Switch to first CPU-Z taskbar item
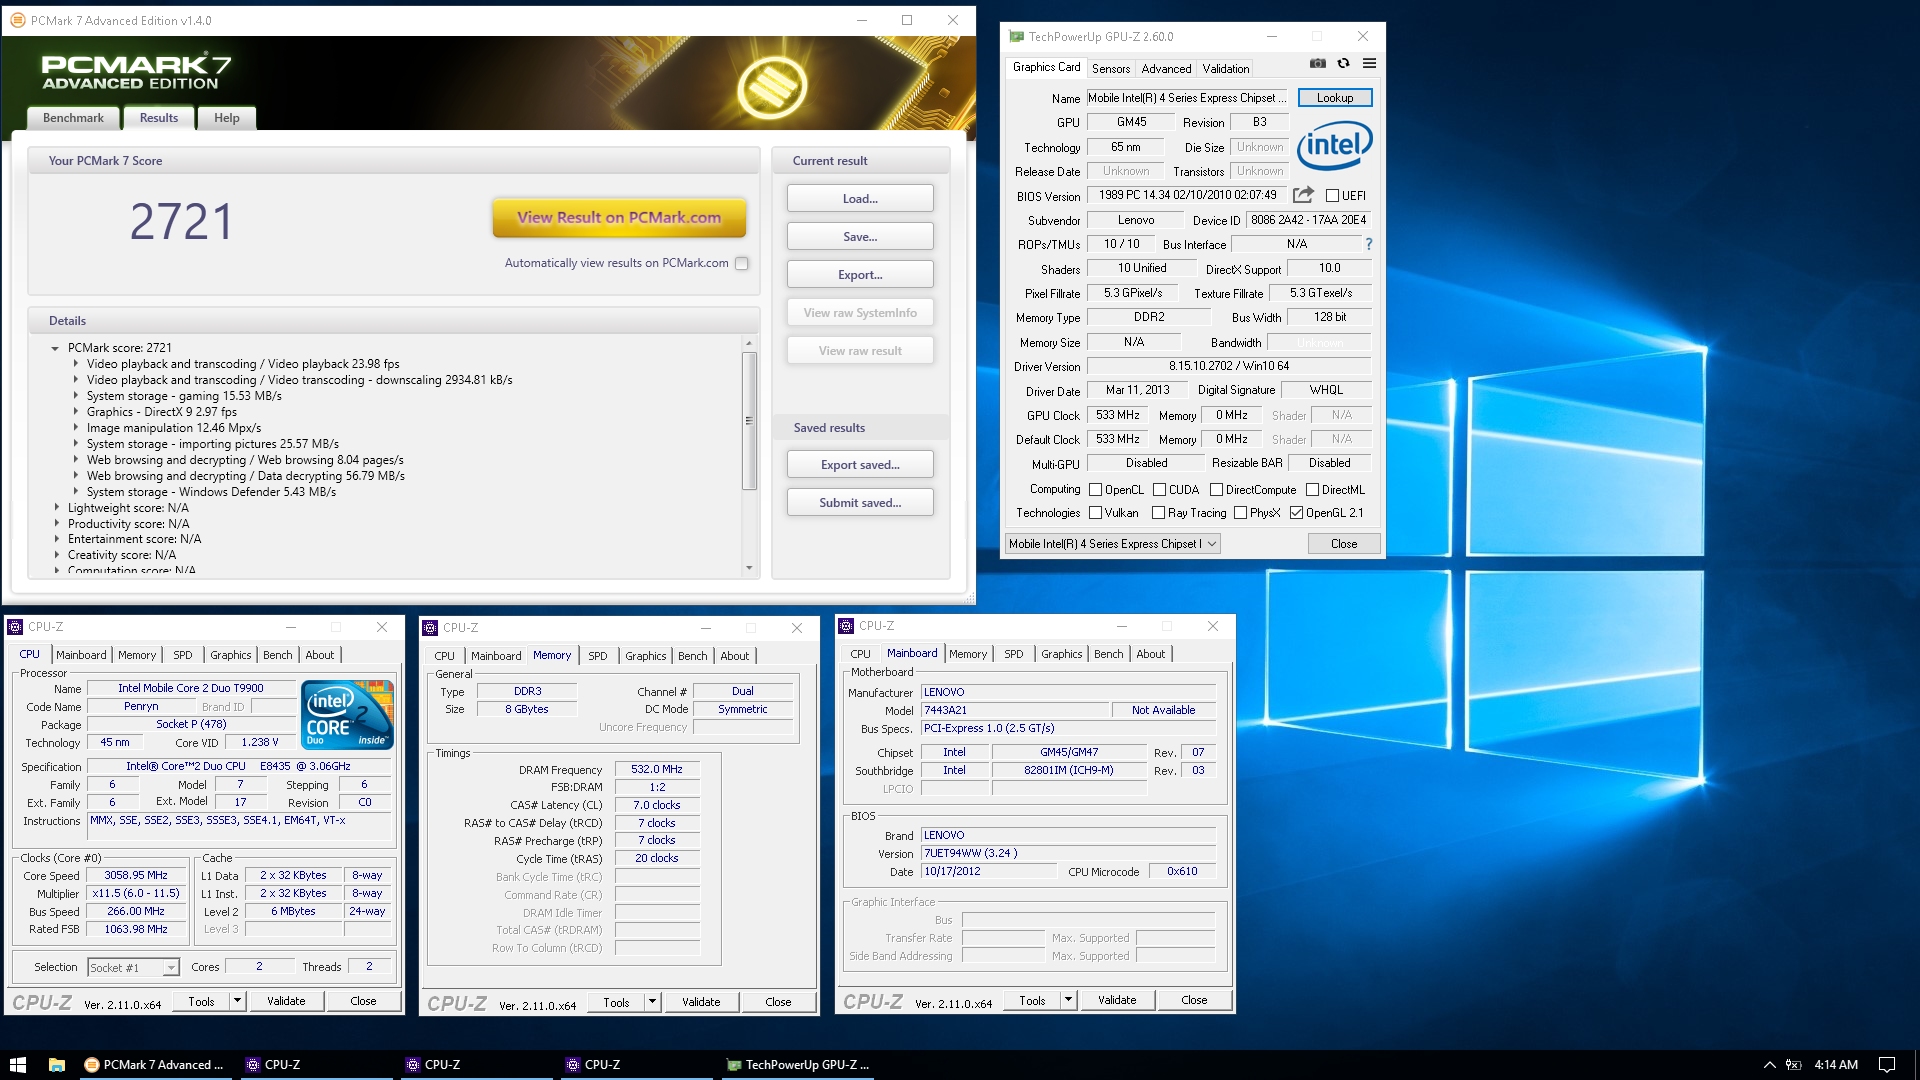 [314, 1065]
